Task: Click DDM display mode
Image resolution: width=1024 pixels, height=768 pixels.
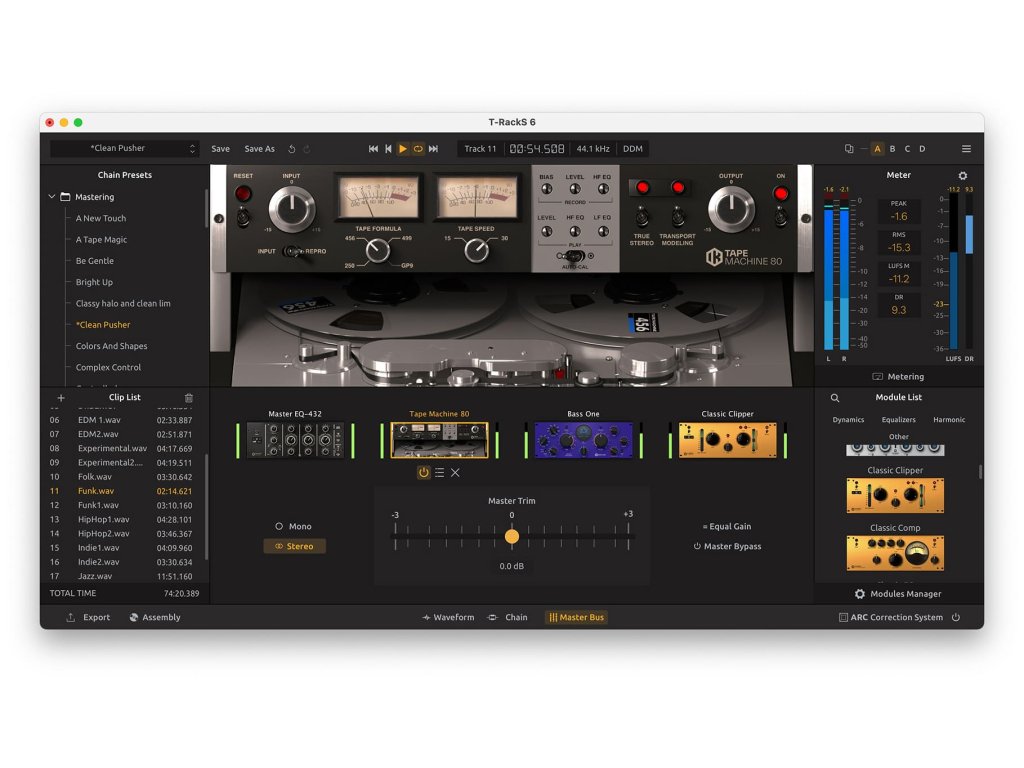Action: click(x=632, y=149)
